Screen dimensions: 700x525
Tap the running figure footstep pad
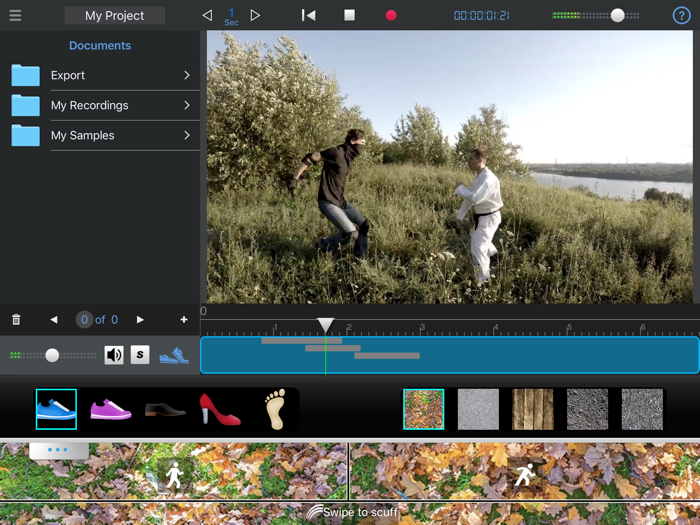(525, 471)
